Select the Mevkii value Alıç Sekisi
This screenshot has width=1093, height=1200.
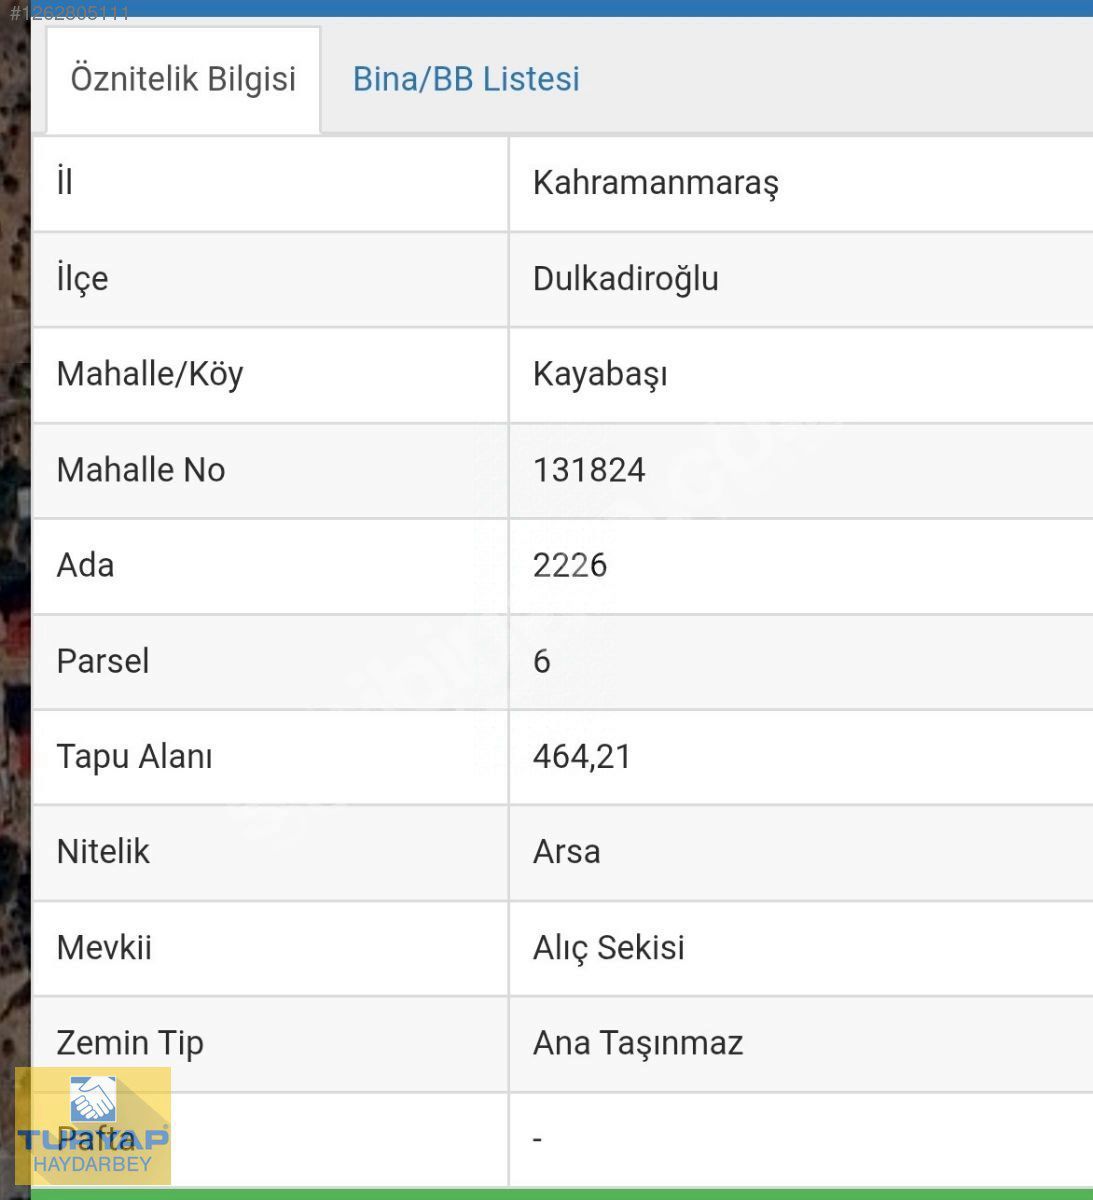click(x=609, y=948)
